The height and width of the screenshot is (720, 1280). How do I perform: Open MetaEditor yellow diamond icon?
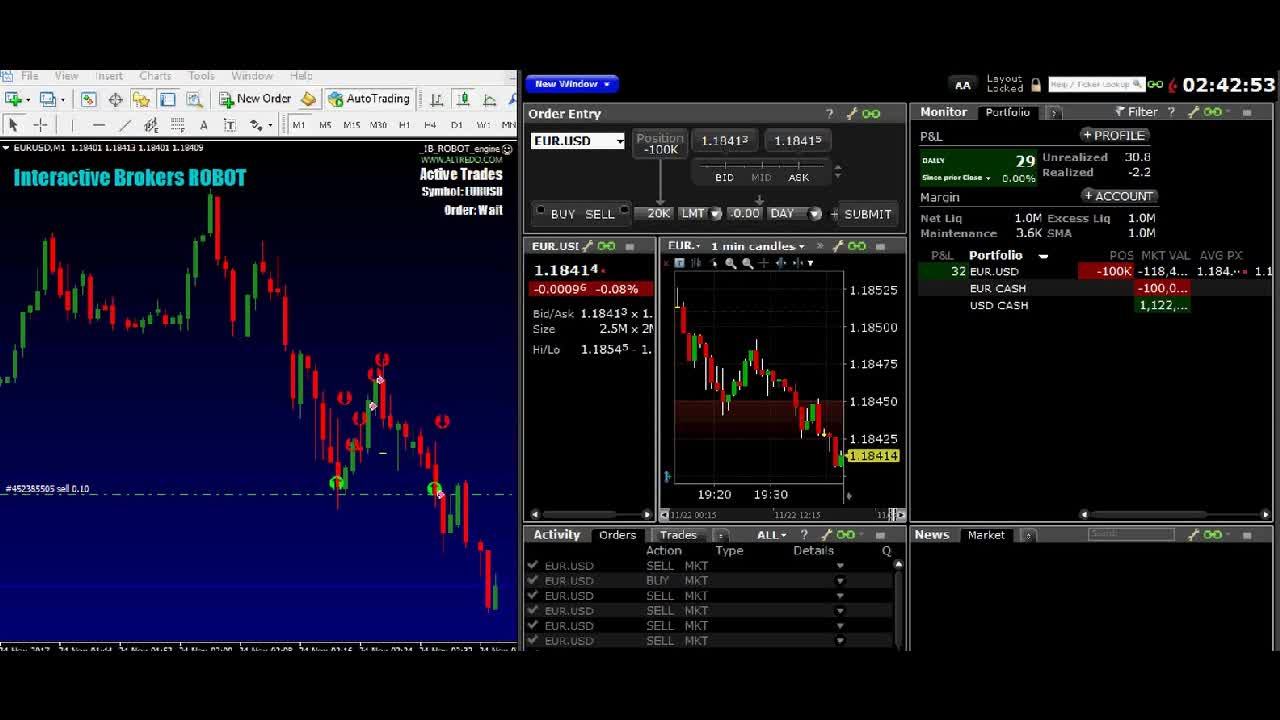tap(308, 99)
